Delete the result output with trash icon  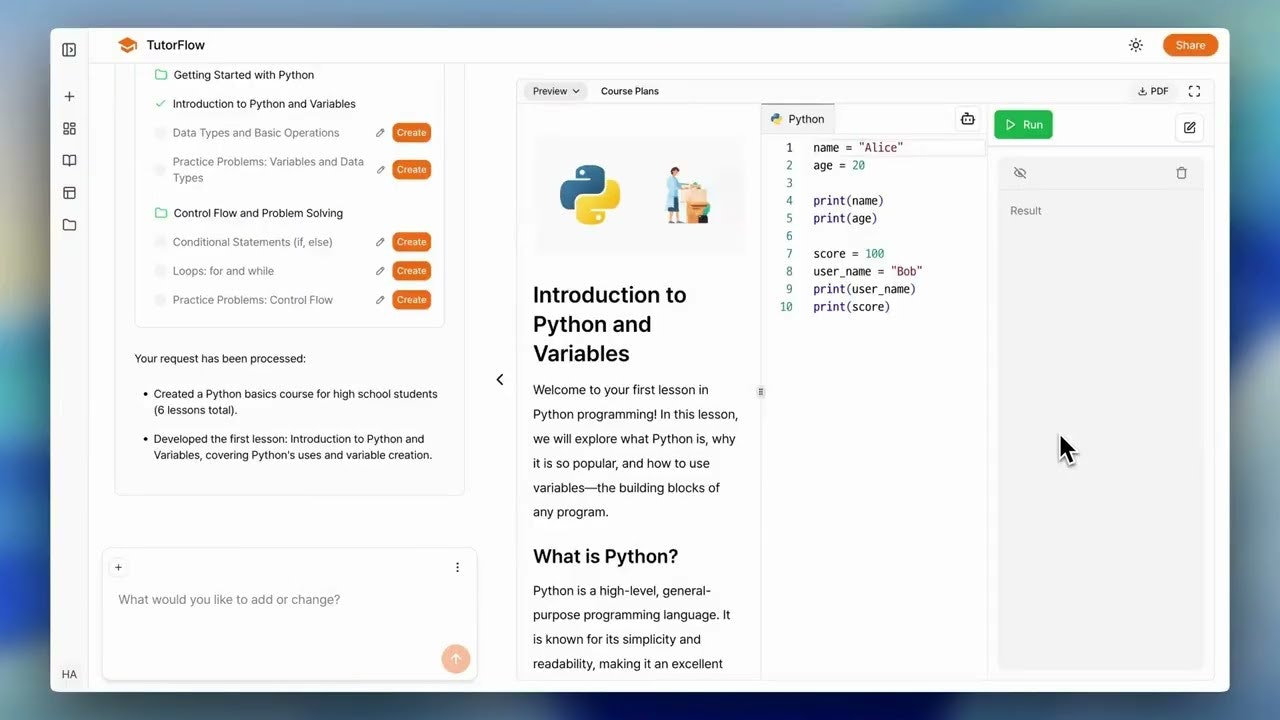coord(1181,173)
